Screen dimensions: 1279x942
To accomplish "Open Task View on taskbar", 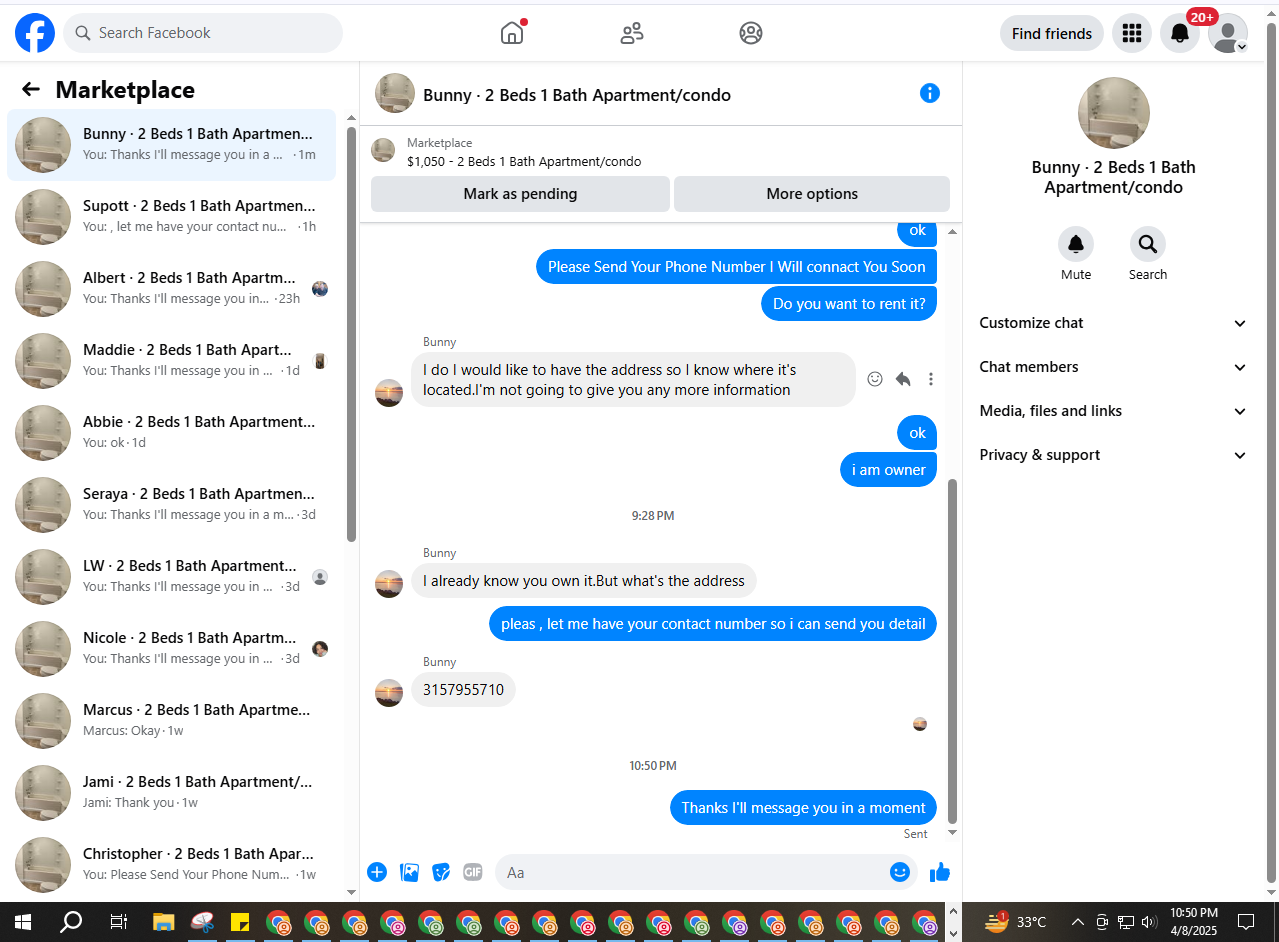I will coord(118,922).
